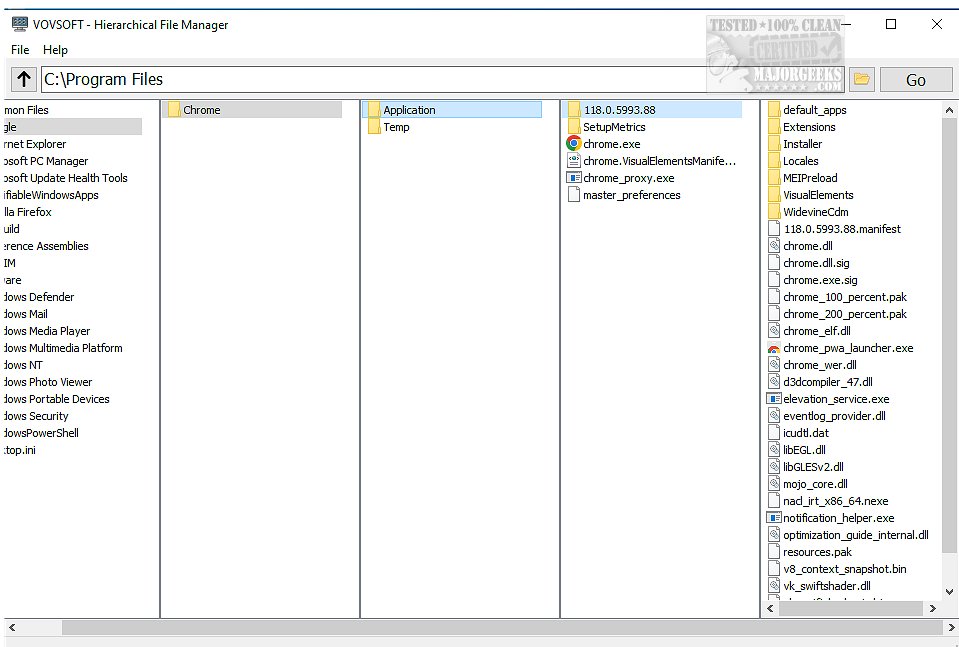
Task: Select the elevation_service.exe application icon
Action: (x=773, y=398)
